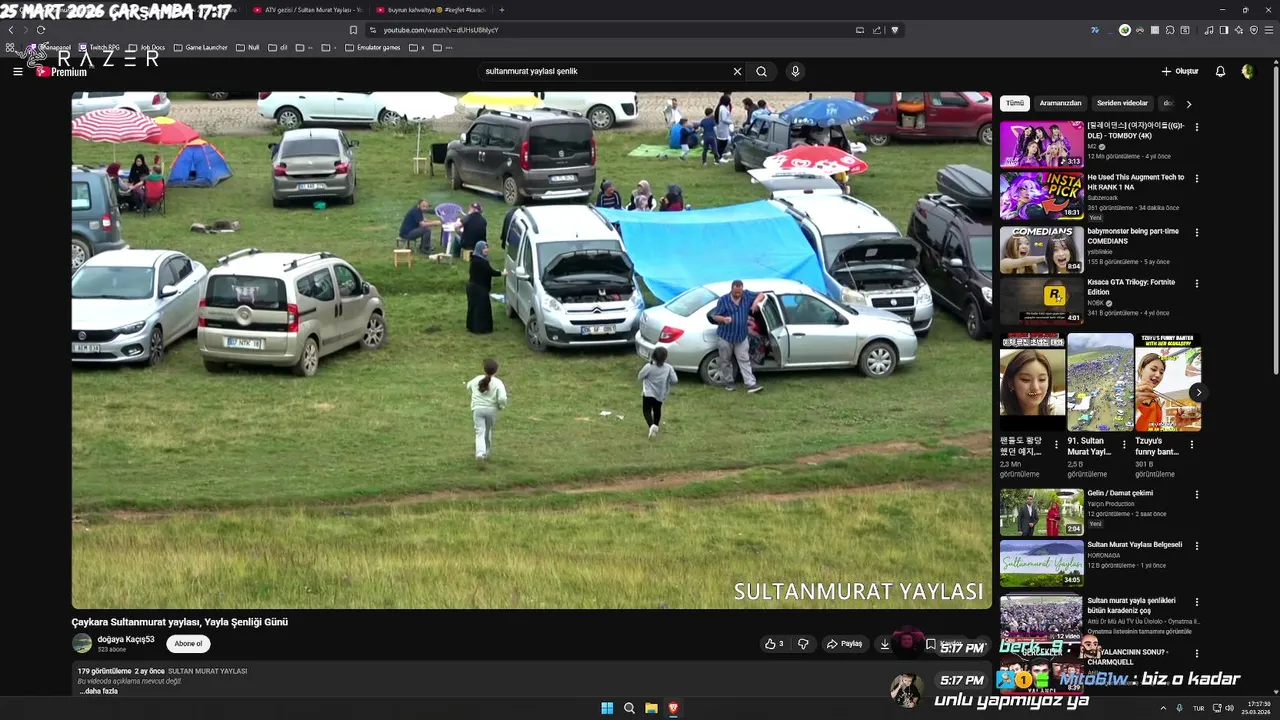Viewport: 1280px width, 720px height.
Task: Reload the page in browser toolbar
Action: pos(41,30)
